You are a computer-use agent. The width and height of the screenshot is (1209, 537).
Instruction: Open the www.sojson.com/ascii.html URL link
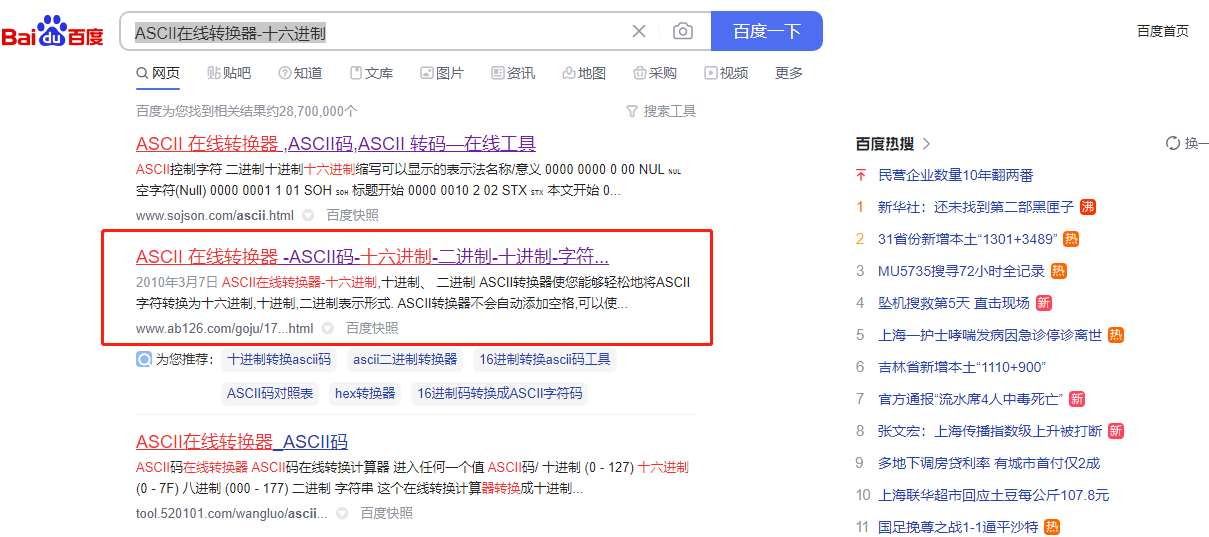215,215
